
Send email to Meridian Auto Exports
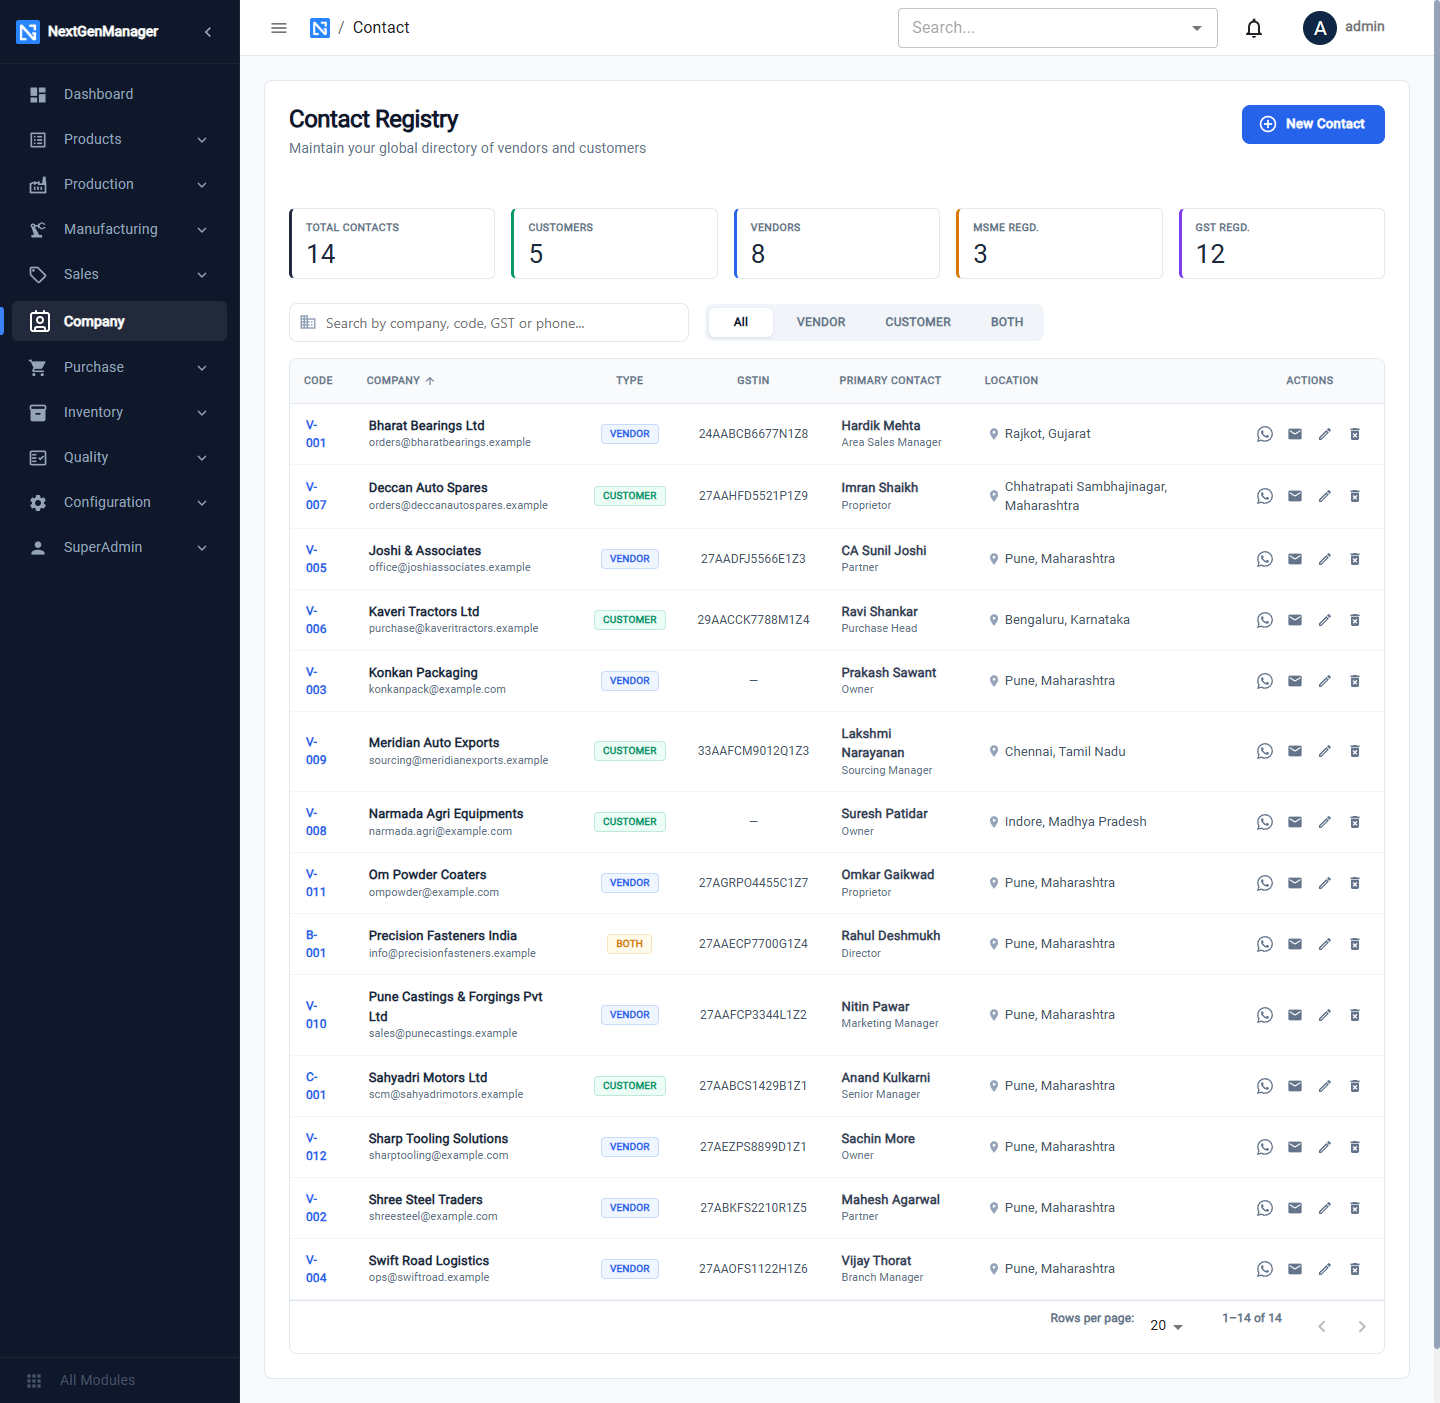1295,751
